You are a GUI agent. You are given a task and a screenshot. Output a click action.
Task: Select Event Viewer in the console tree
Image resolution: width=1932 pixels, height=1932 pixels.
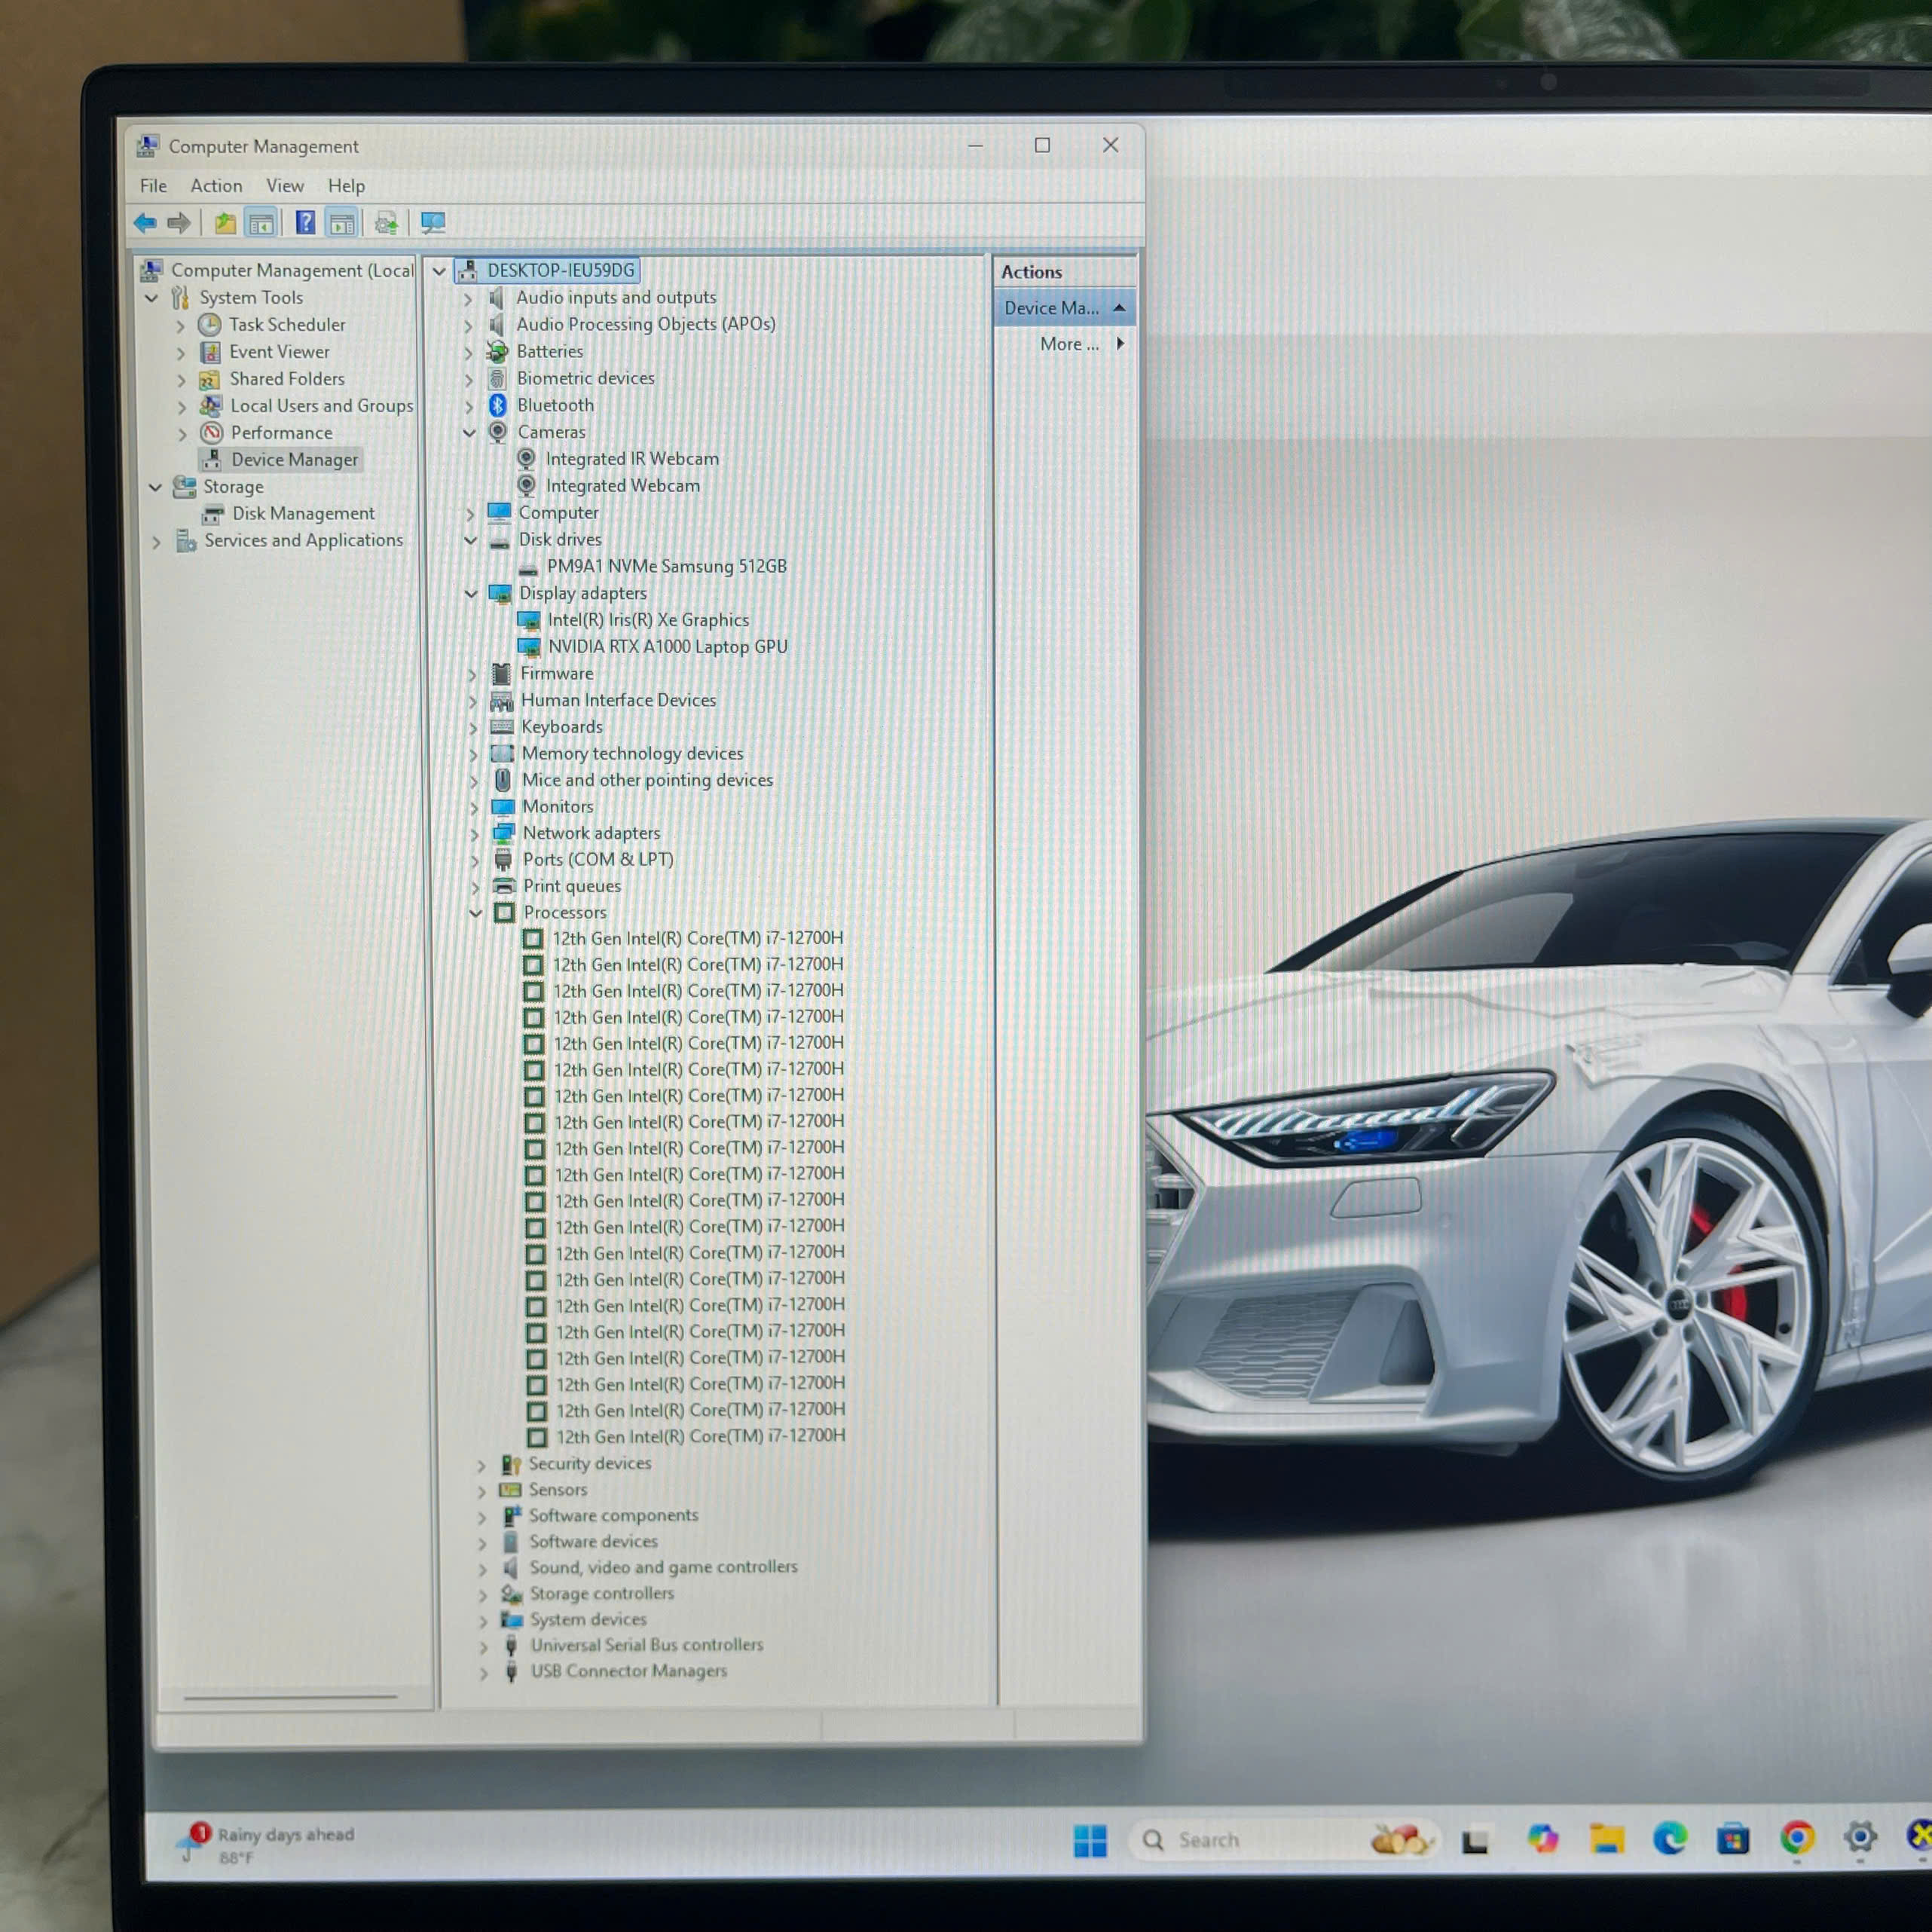pyautogui.click(x=279, y=352)
